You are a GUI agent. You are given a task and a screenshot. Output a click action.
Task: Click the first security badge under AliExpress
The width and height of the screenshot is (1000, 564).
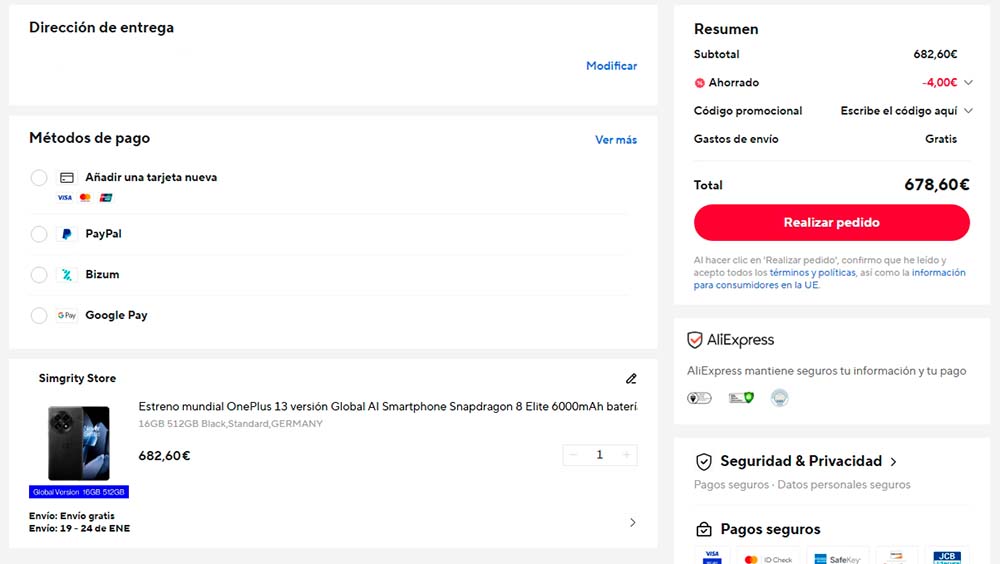pyautogui.click(x=699, y=398)
